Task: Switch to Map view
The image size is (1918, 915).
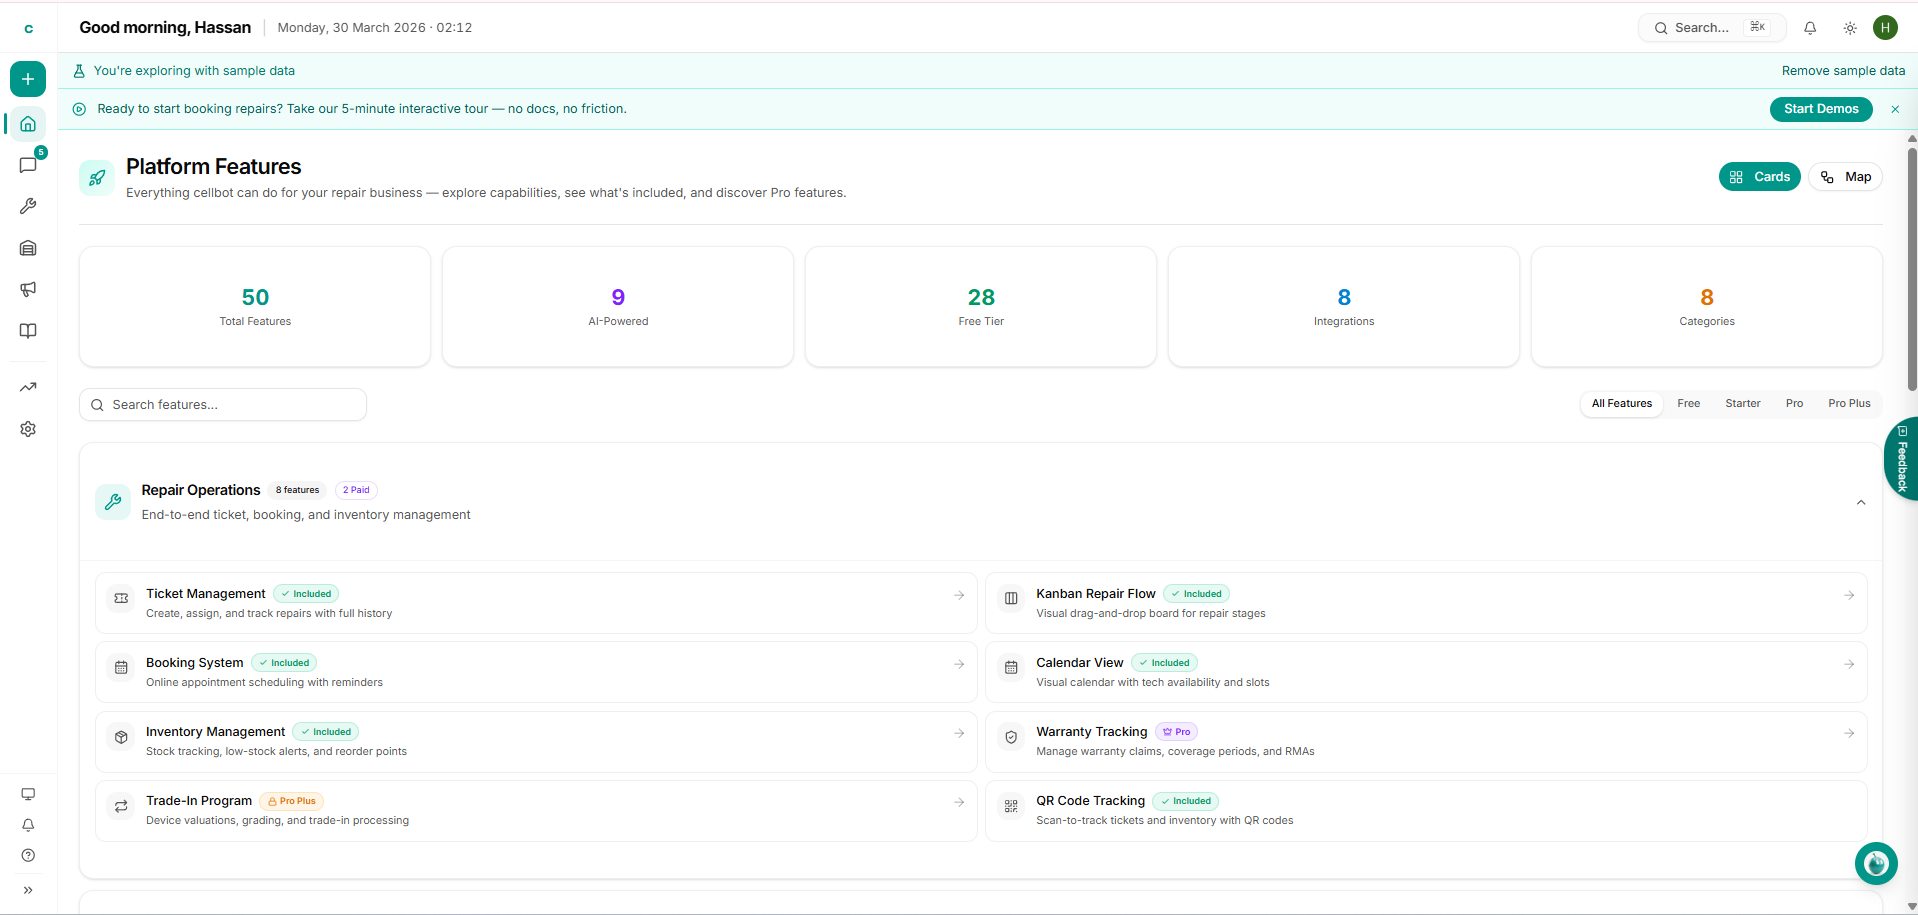Action: tap(1845, 177)
